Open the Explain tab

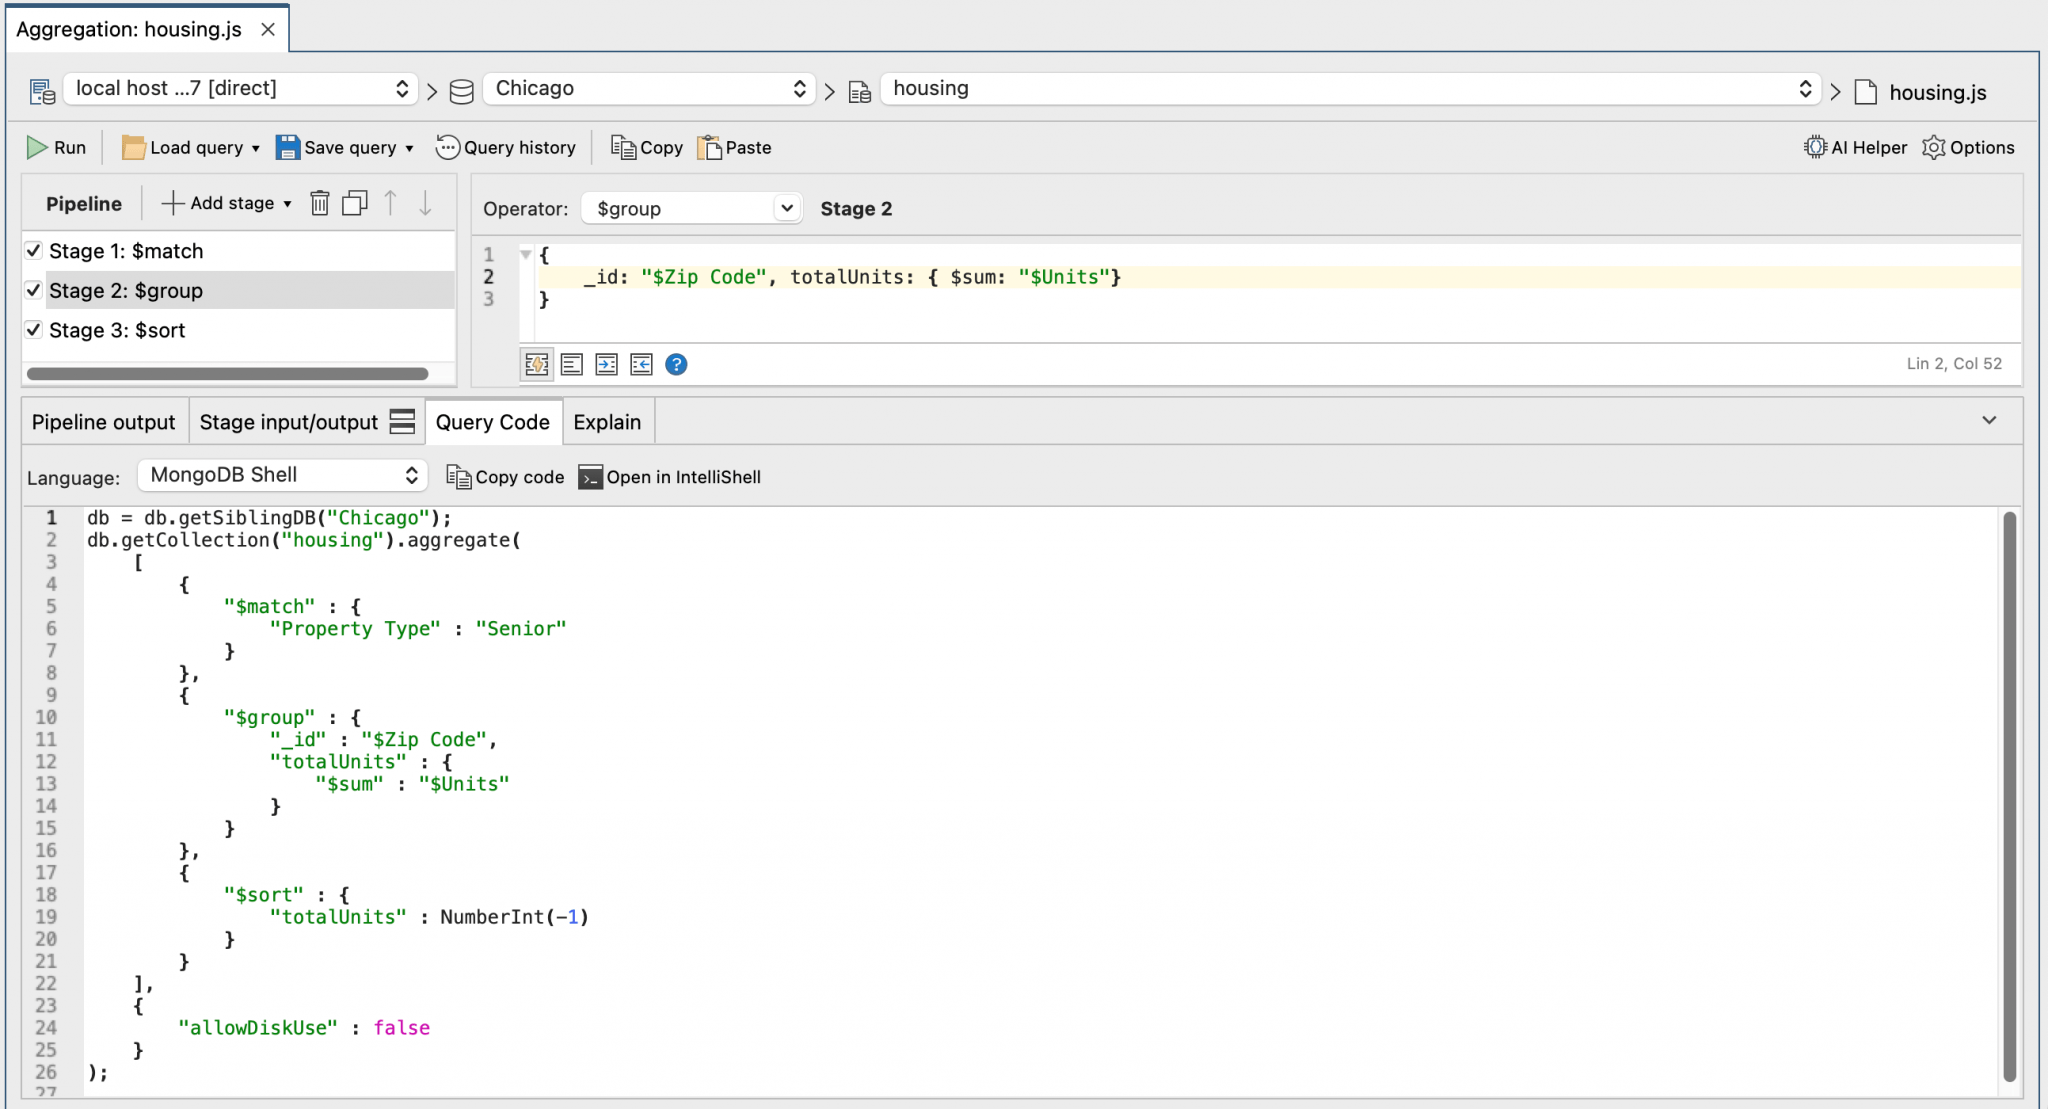[x=607, y=422]
